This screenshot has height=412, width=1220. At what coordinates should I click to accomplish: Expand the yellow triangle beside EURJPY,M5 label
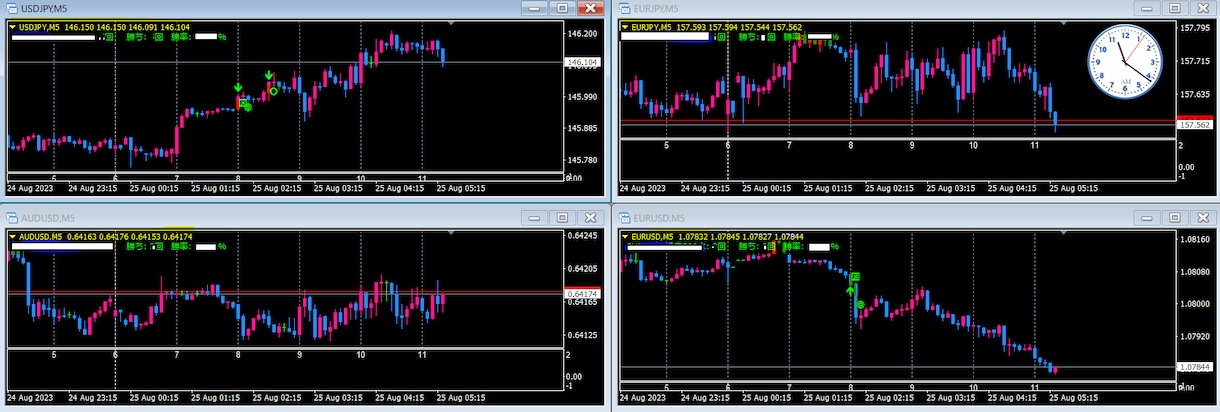pyautogui.click(x=626, y=28)
